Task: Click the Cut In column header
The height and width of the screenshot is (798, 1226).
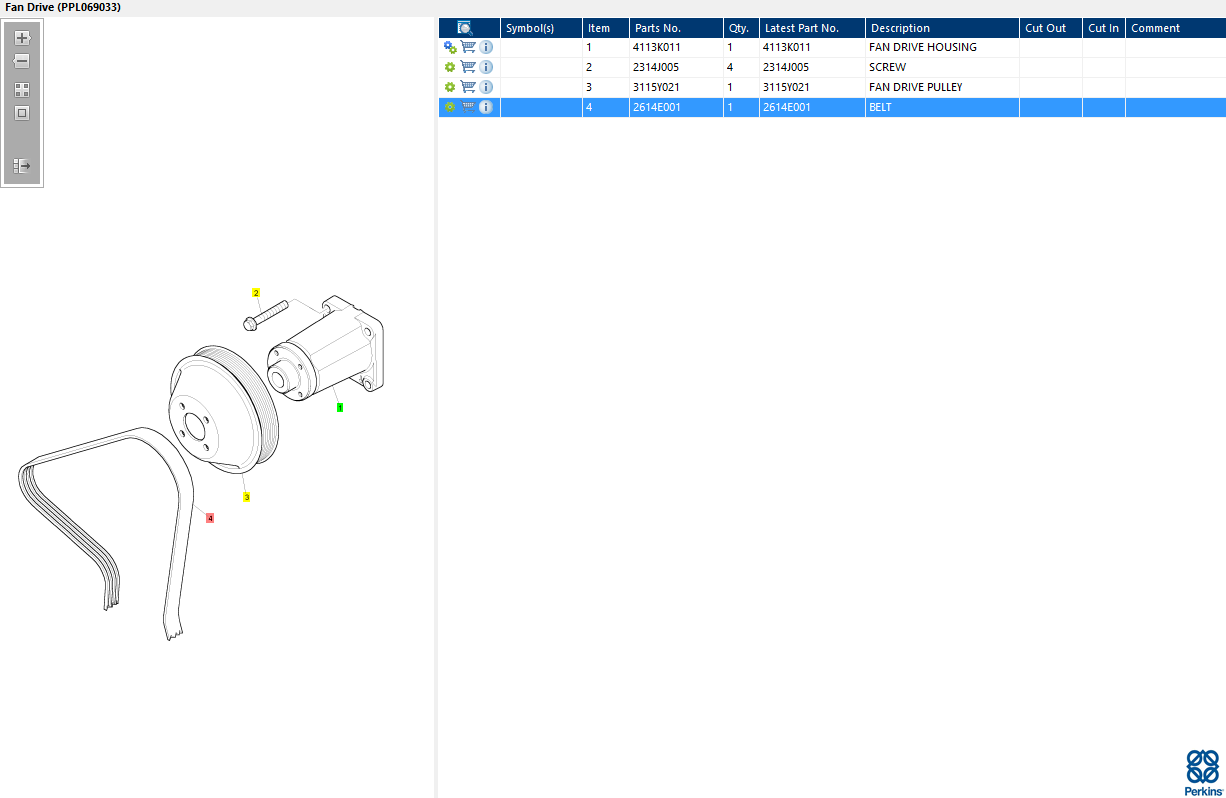Action: pyautogui.click(x=1104, y=28)
